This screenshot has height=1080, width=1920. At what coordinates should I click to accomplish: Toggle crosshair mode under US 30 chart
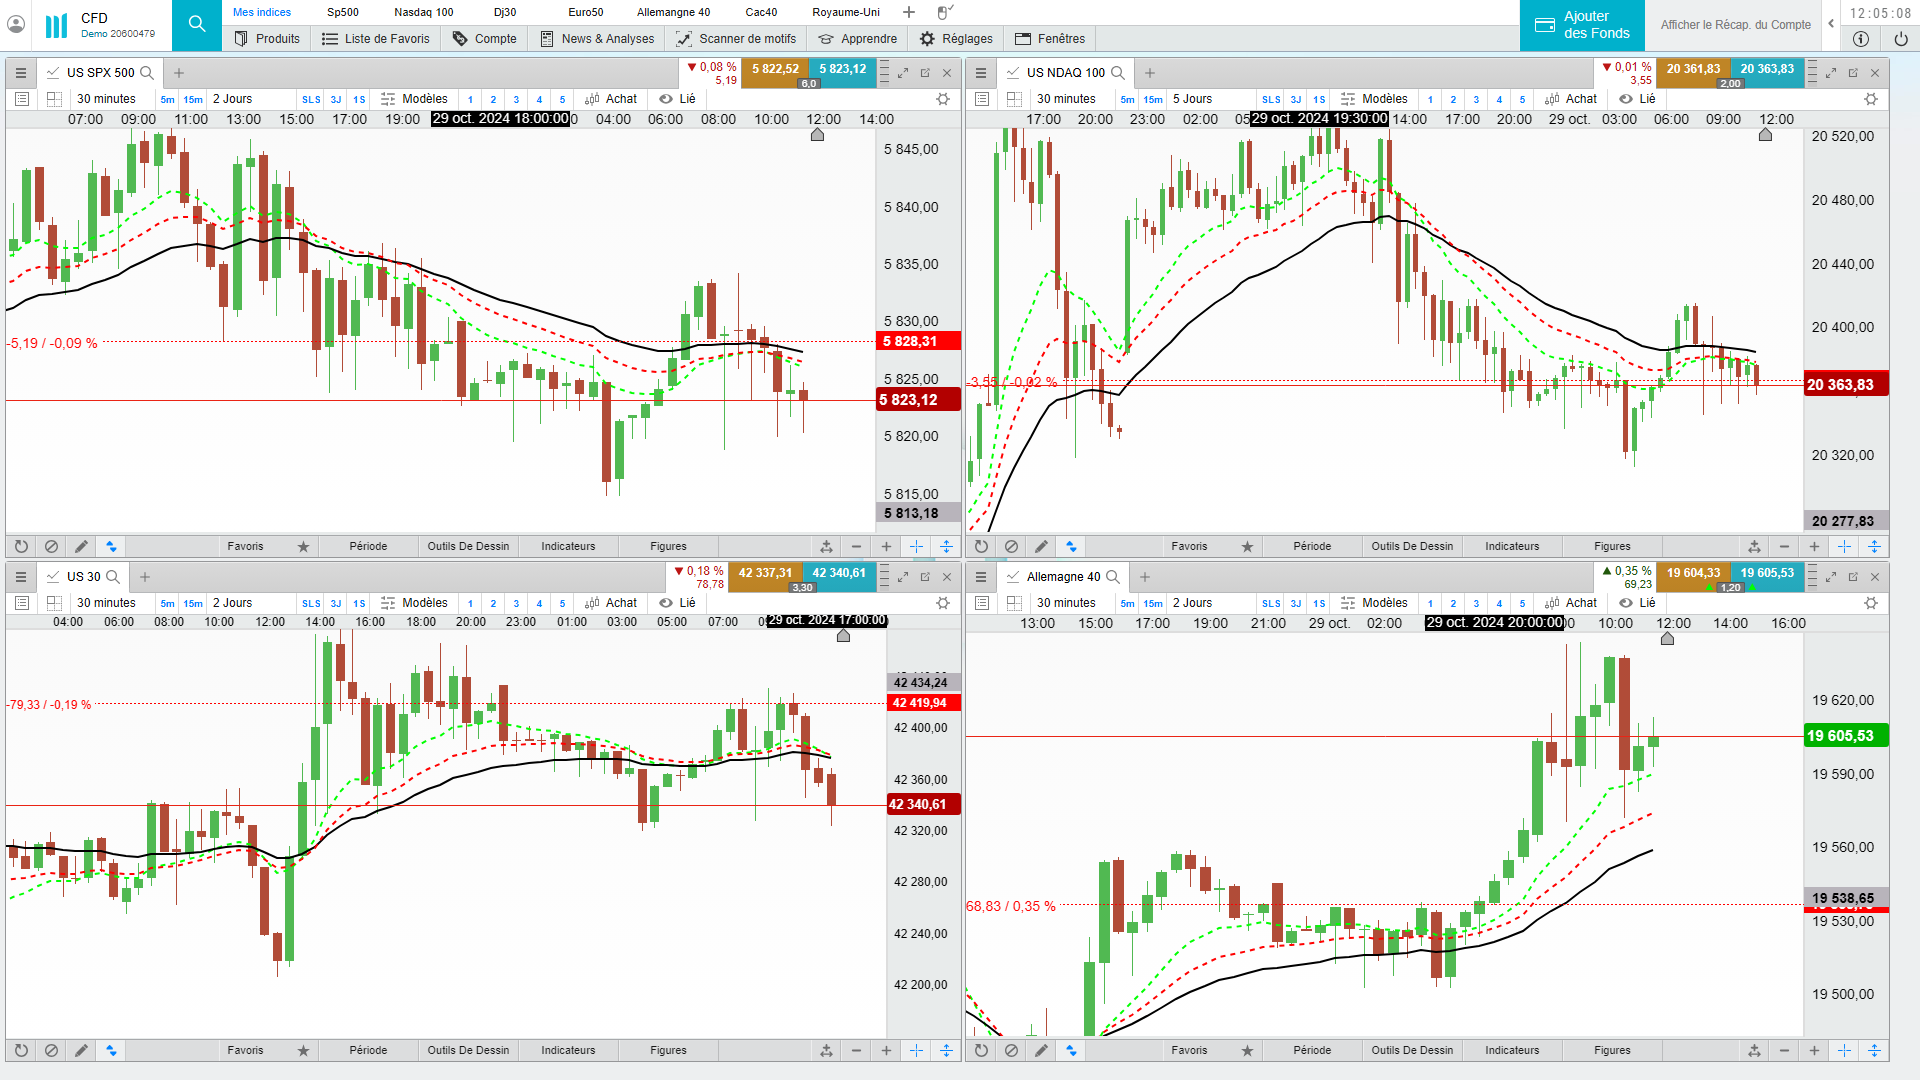pos(916,1051)
